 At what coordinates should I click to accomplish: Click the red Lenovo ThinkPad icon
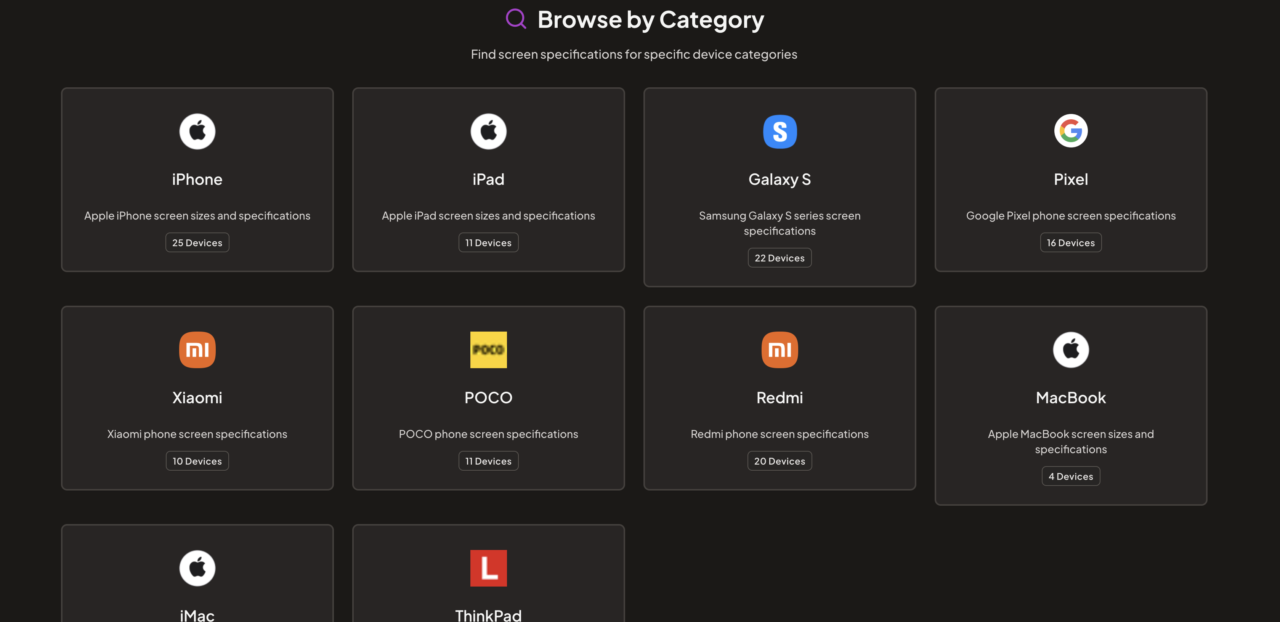tap(488, 568)
